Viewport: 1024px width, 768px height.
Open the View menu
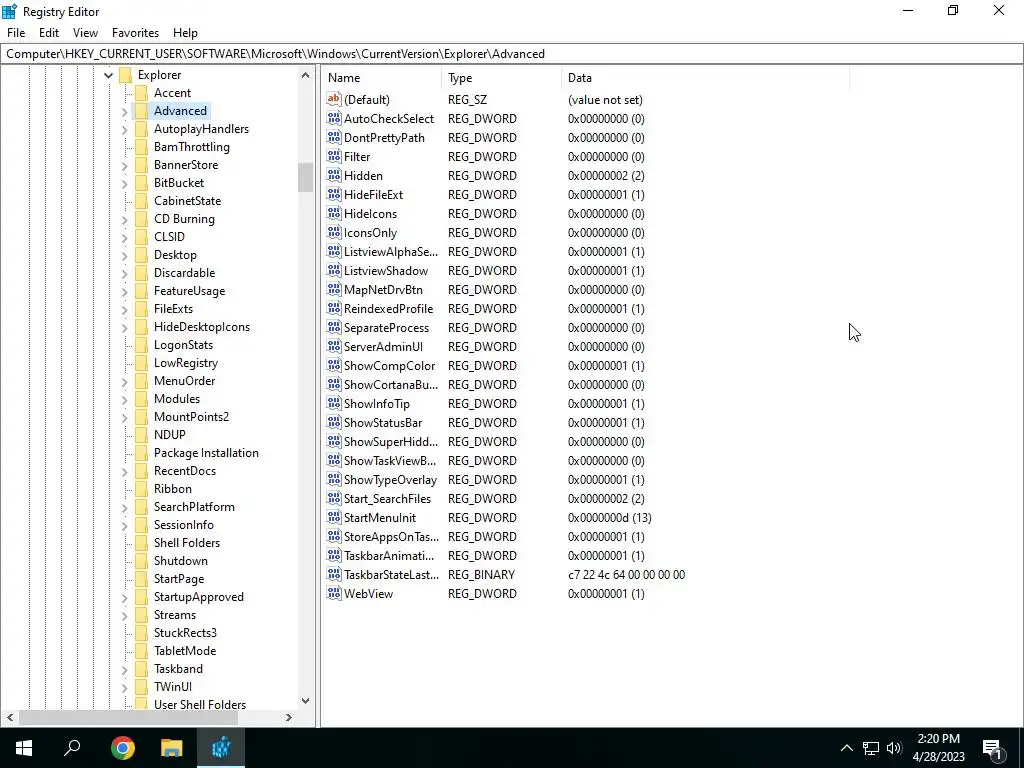tap(85, 33)
